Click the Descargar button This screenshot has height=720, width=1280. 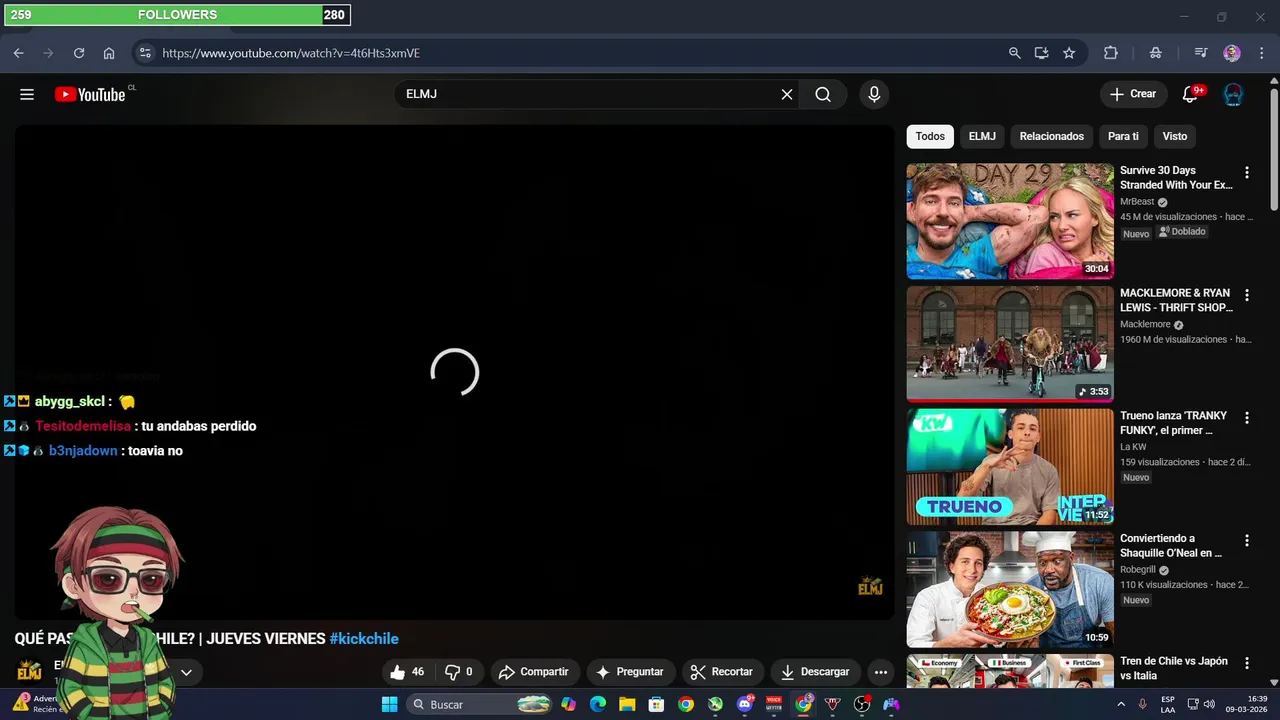pos(815,672)
